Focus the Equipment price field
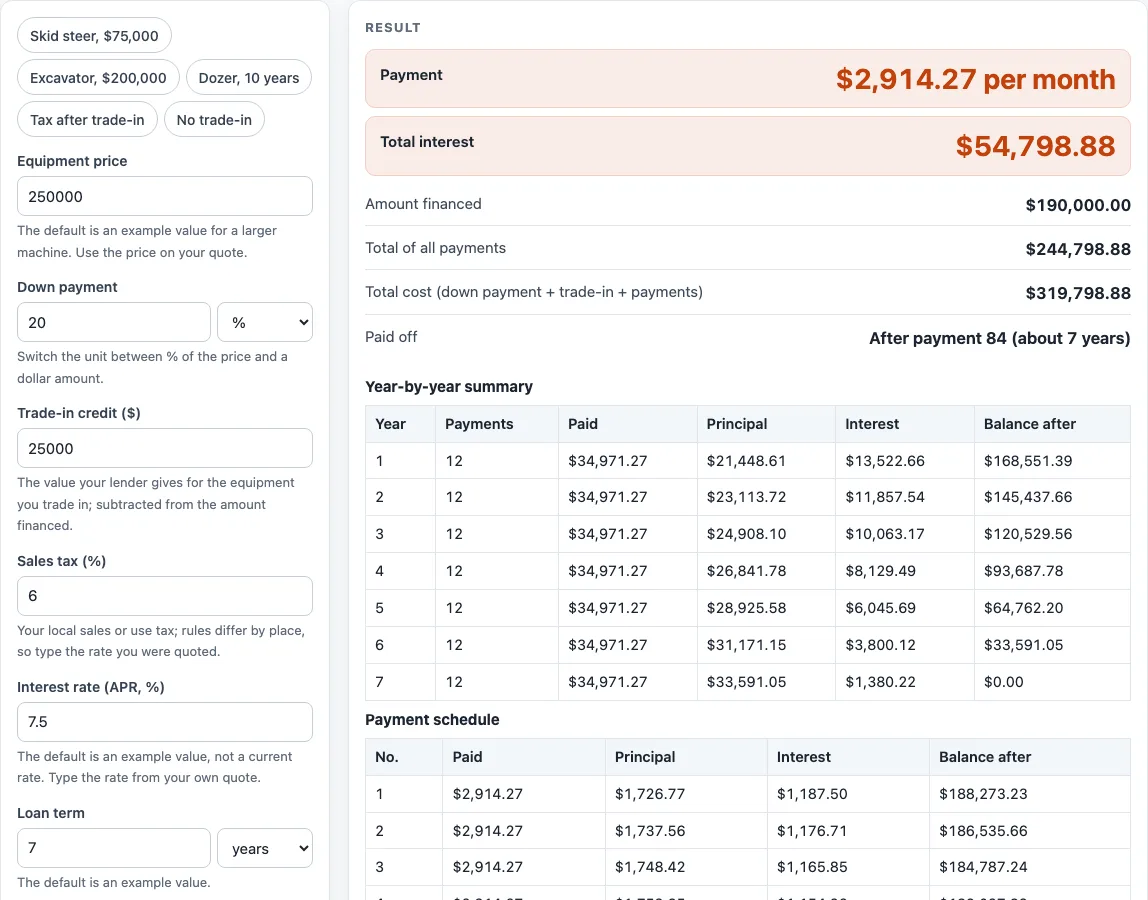The image size is (1148, 900). [x=165, y=196]
